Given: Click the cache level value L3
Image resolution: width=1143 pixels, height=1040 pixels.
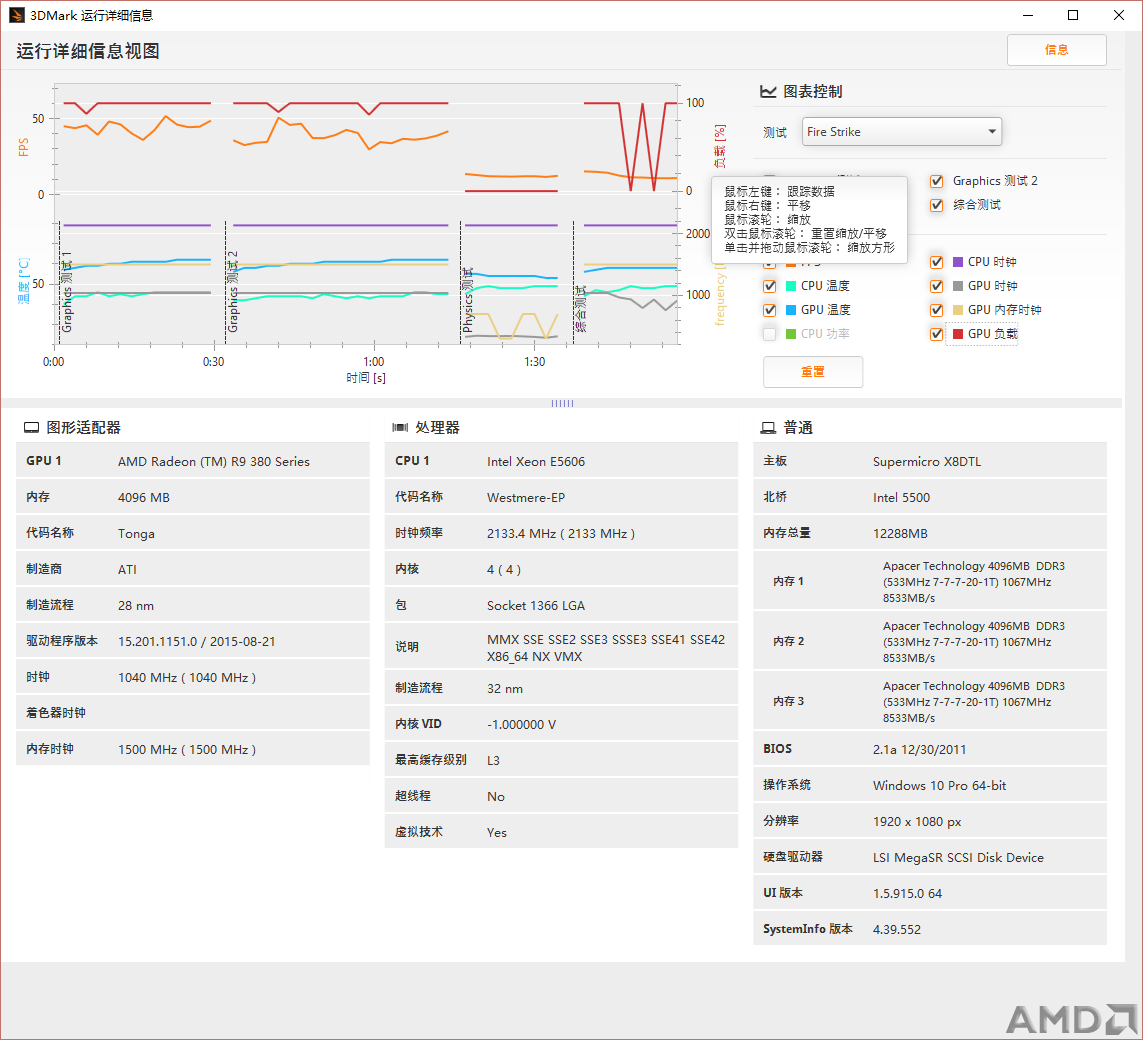Looking at the screenshot, I should (x=494, y=761).
